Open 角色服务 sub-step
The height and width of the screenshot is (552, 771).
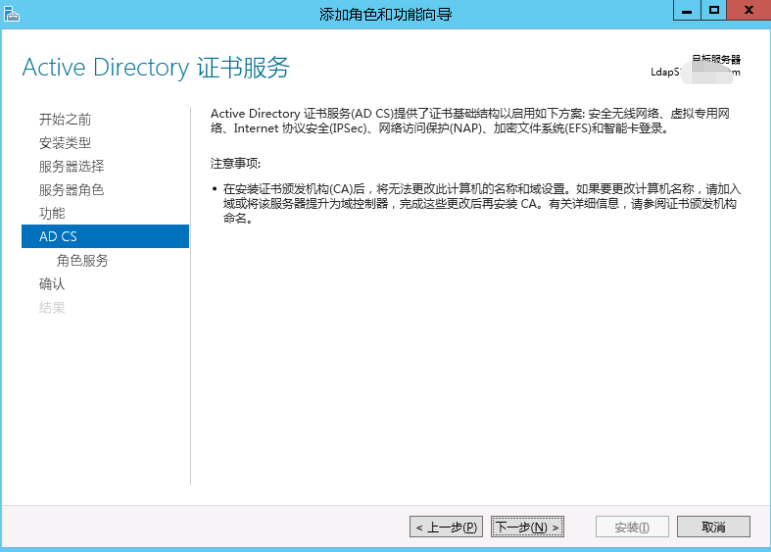point(82,261)
